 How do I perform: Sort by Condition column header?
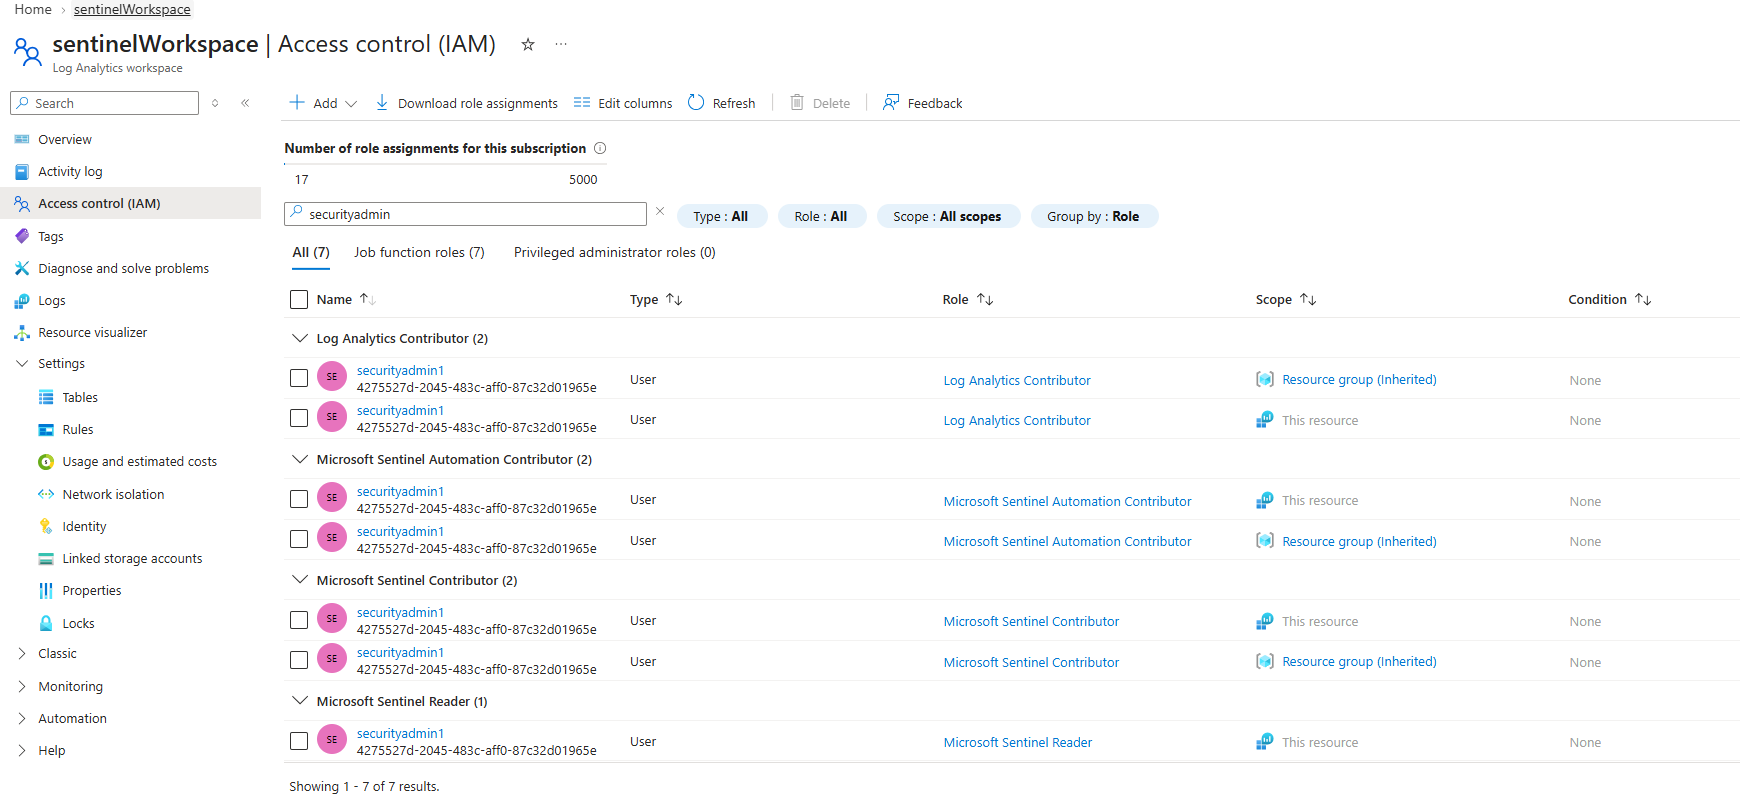pos(1609,299)
